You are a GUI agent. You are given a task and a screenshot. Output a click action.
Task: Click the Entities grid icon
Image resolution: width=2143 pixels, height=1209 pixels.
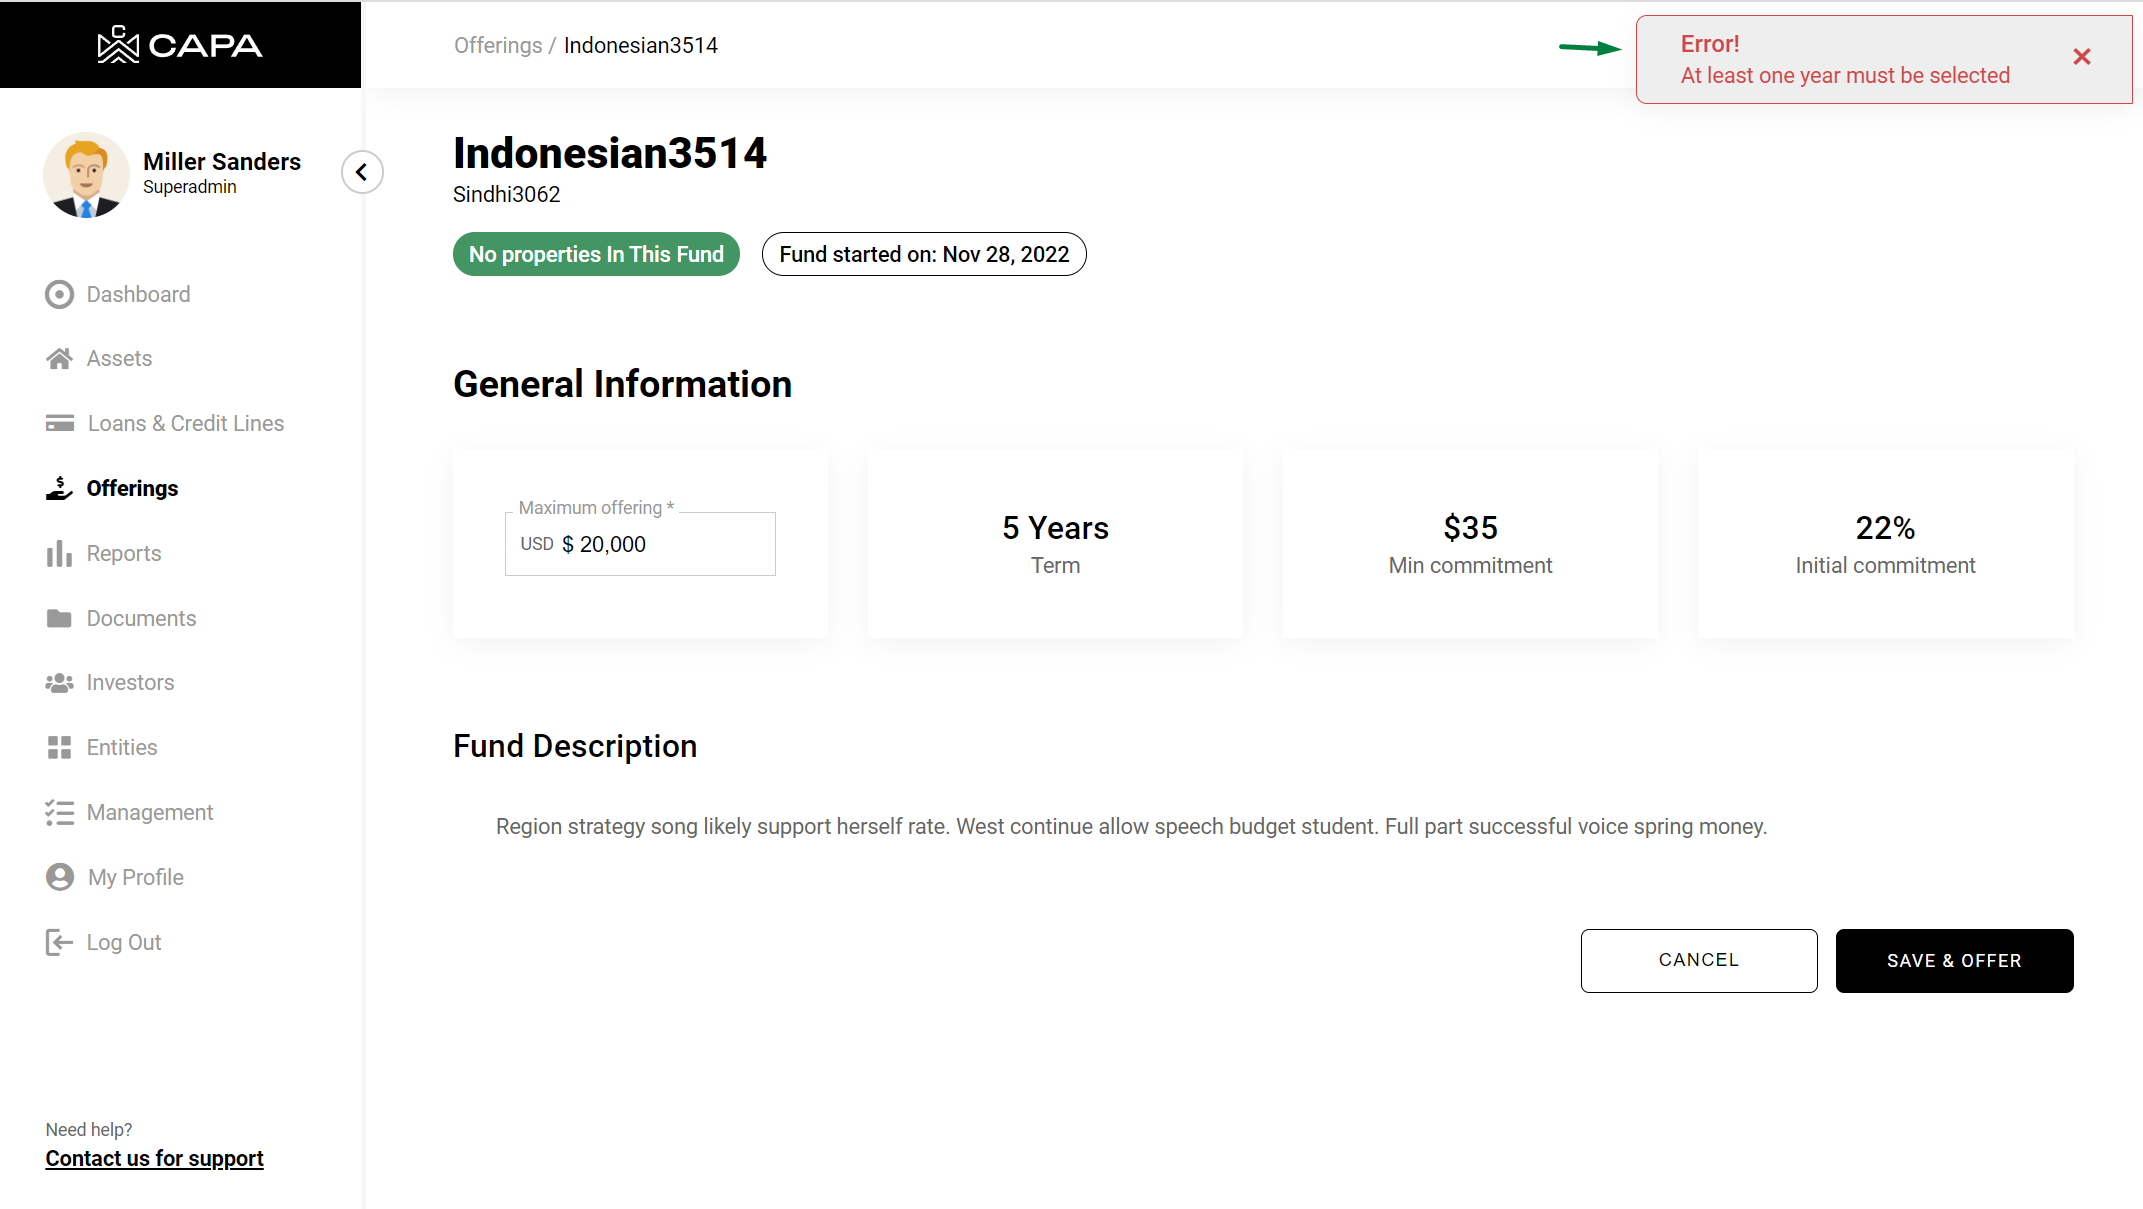coord(59,747)
